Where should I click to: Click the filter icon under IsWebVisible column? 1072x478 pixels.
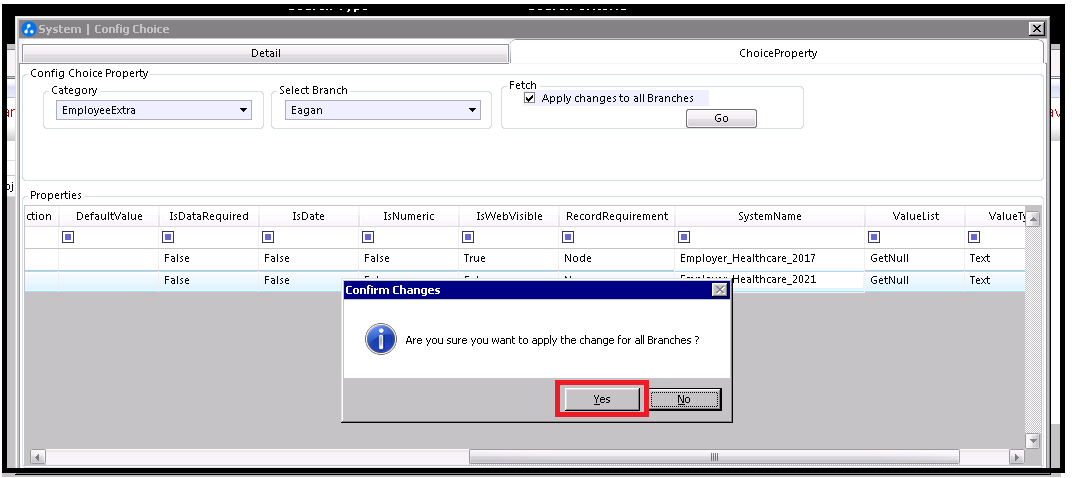(x=468, y=237)
